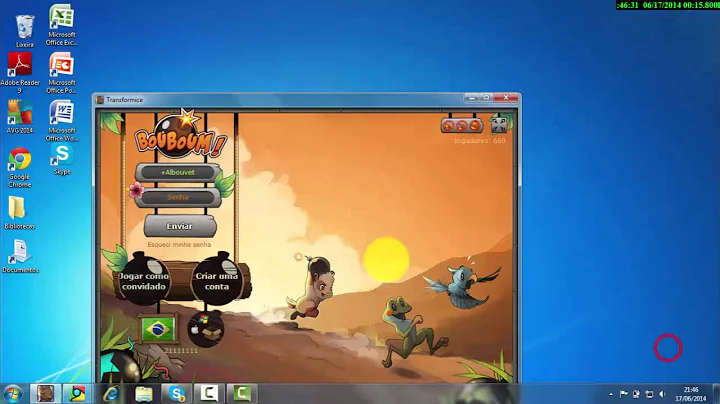Click the standalone download bomb icon
720x404 pixels.
click(206, 328)
